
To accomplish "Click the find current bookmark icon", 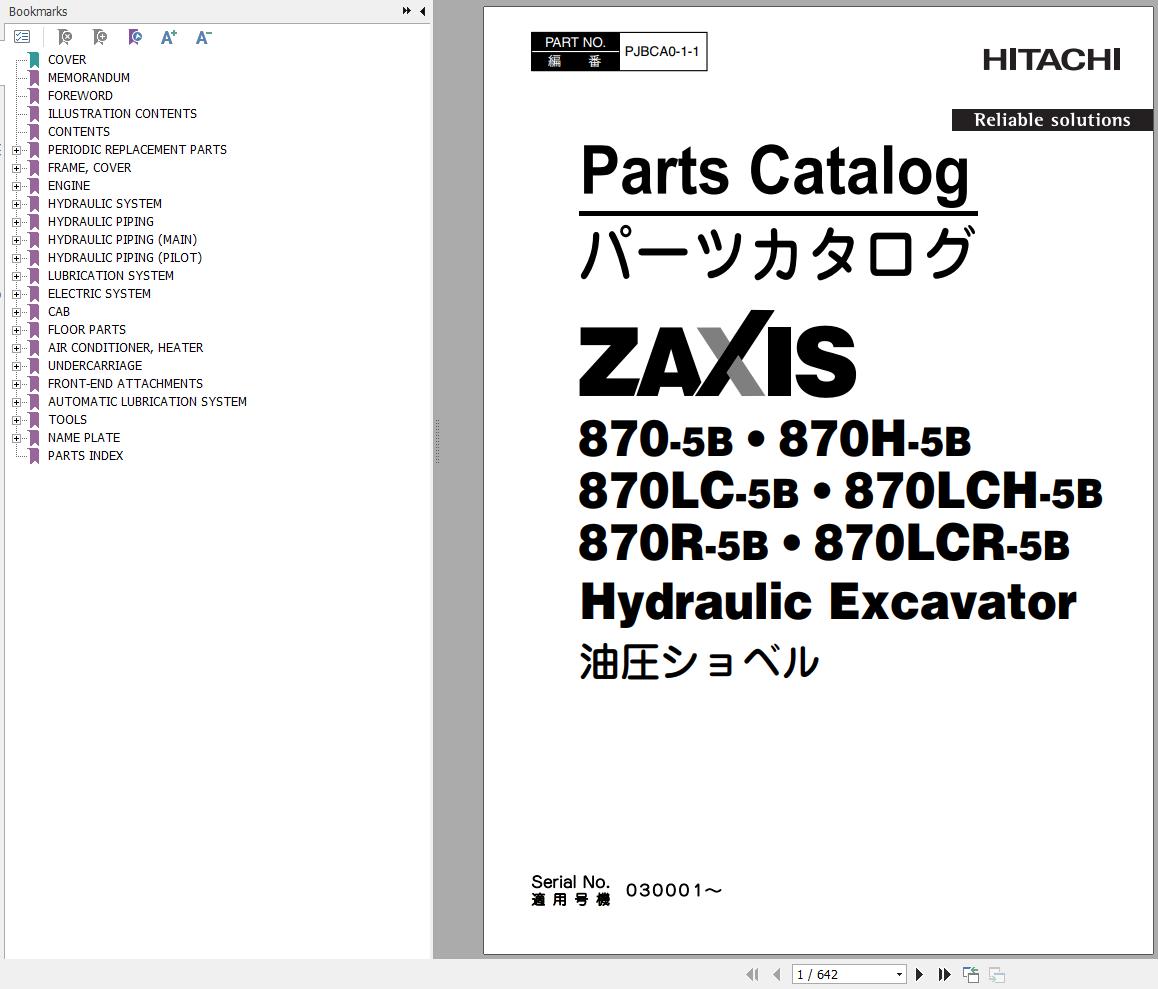I will [134, 37].
